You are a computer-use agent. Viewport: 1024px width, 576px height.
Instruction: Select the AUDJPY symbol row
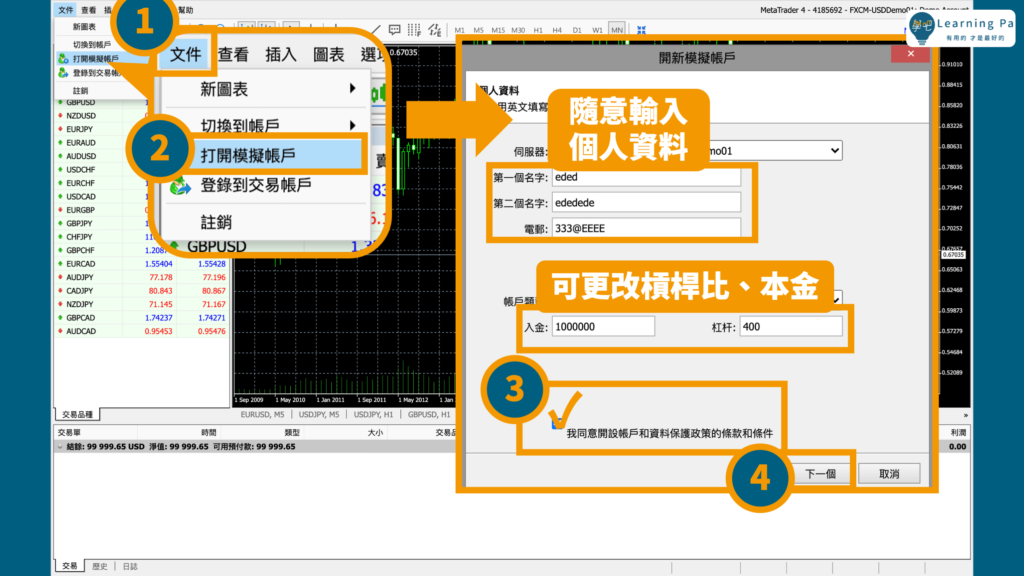pyautogui.click(x=142, y=278)
